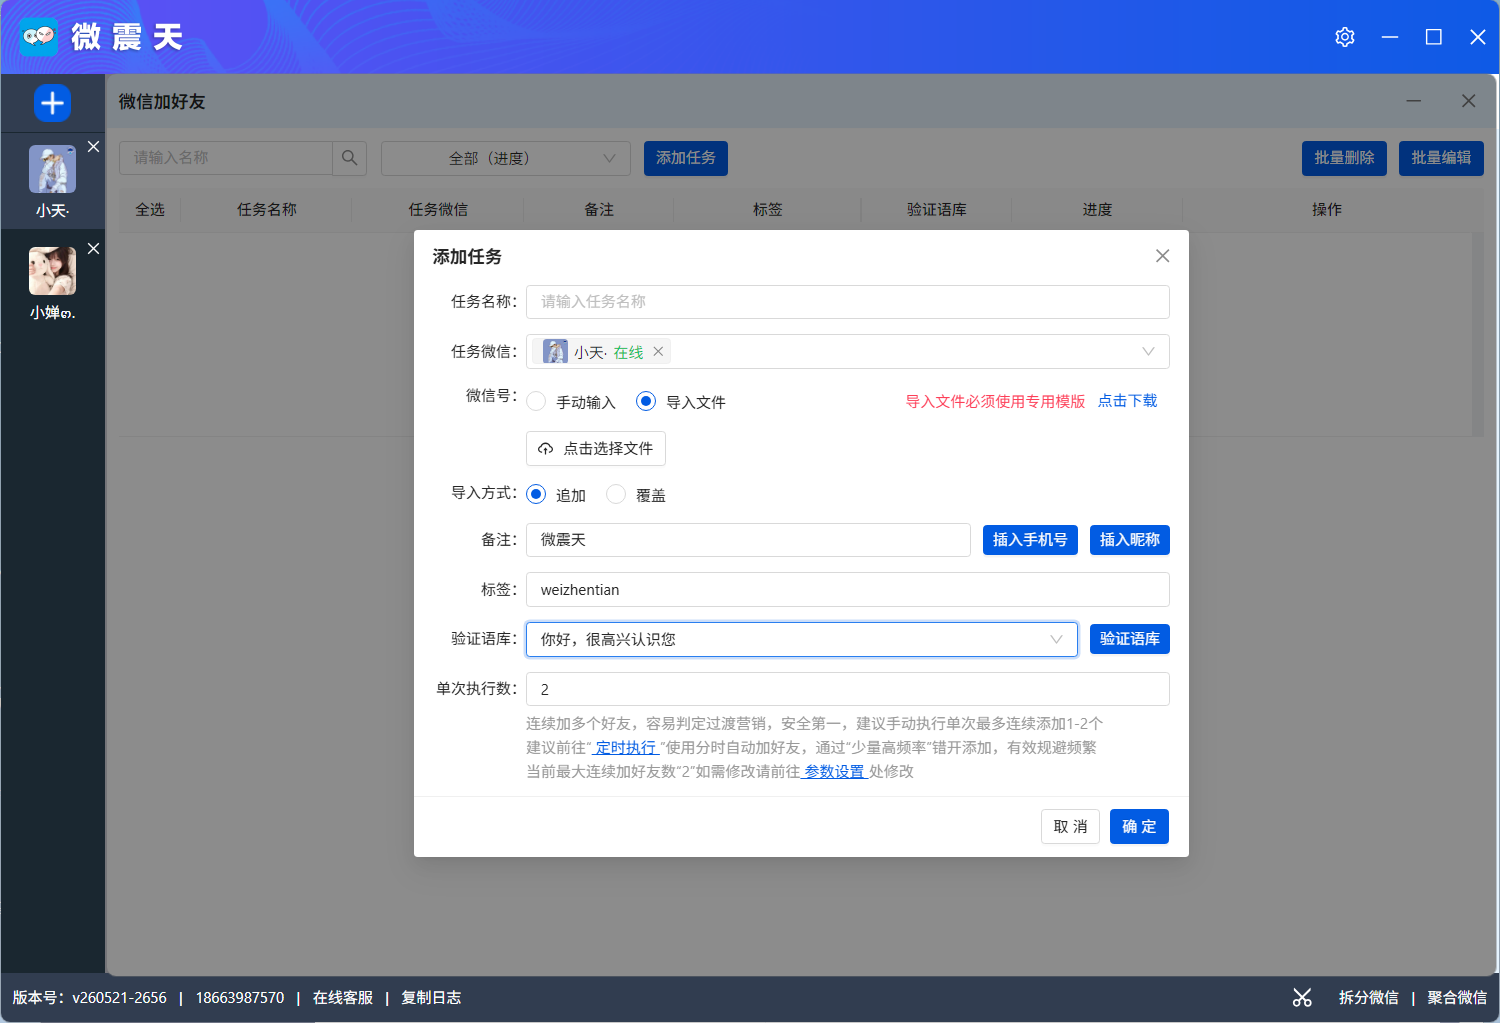Open the 定时执行 link
This screenshot has width=1500, height=1023.
[x=626, y=747]
